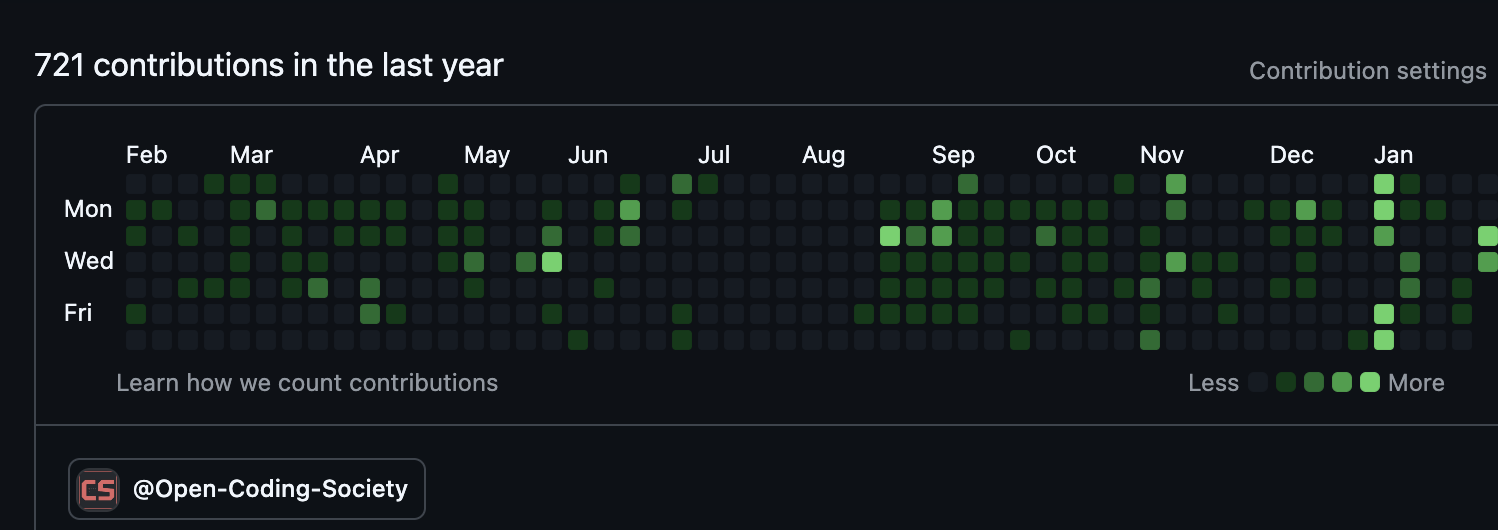Click the Wed weekday row label

coord(88,261)
